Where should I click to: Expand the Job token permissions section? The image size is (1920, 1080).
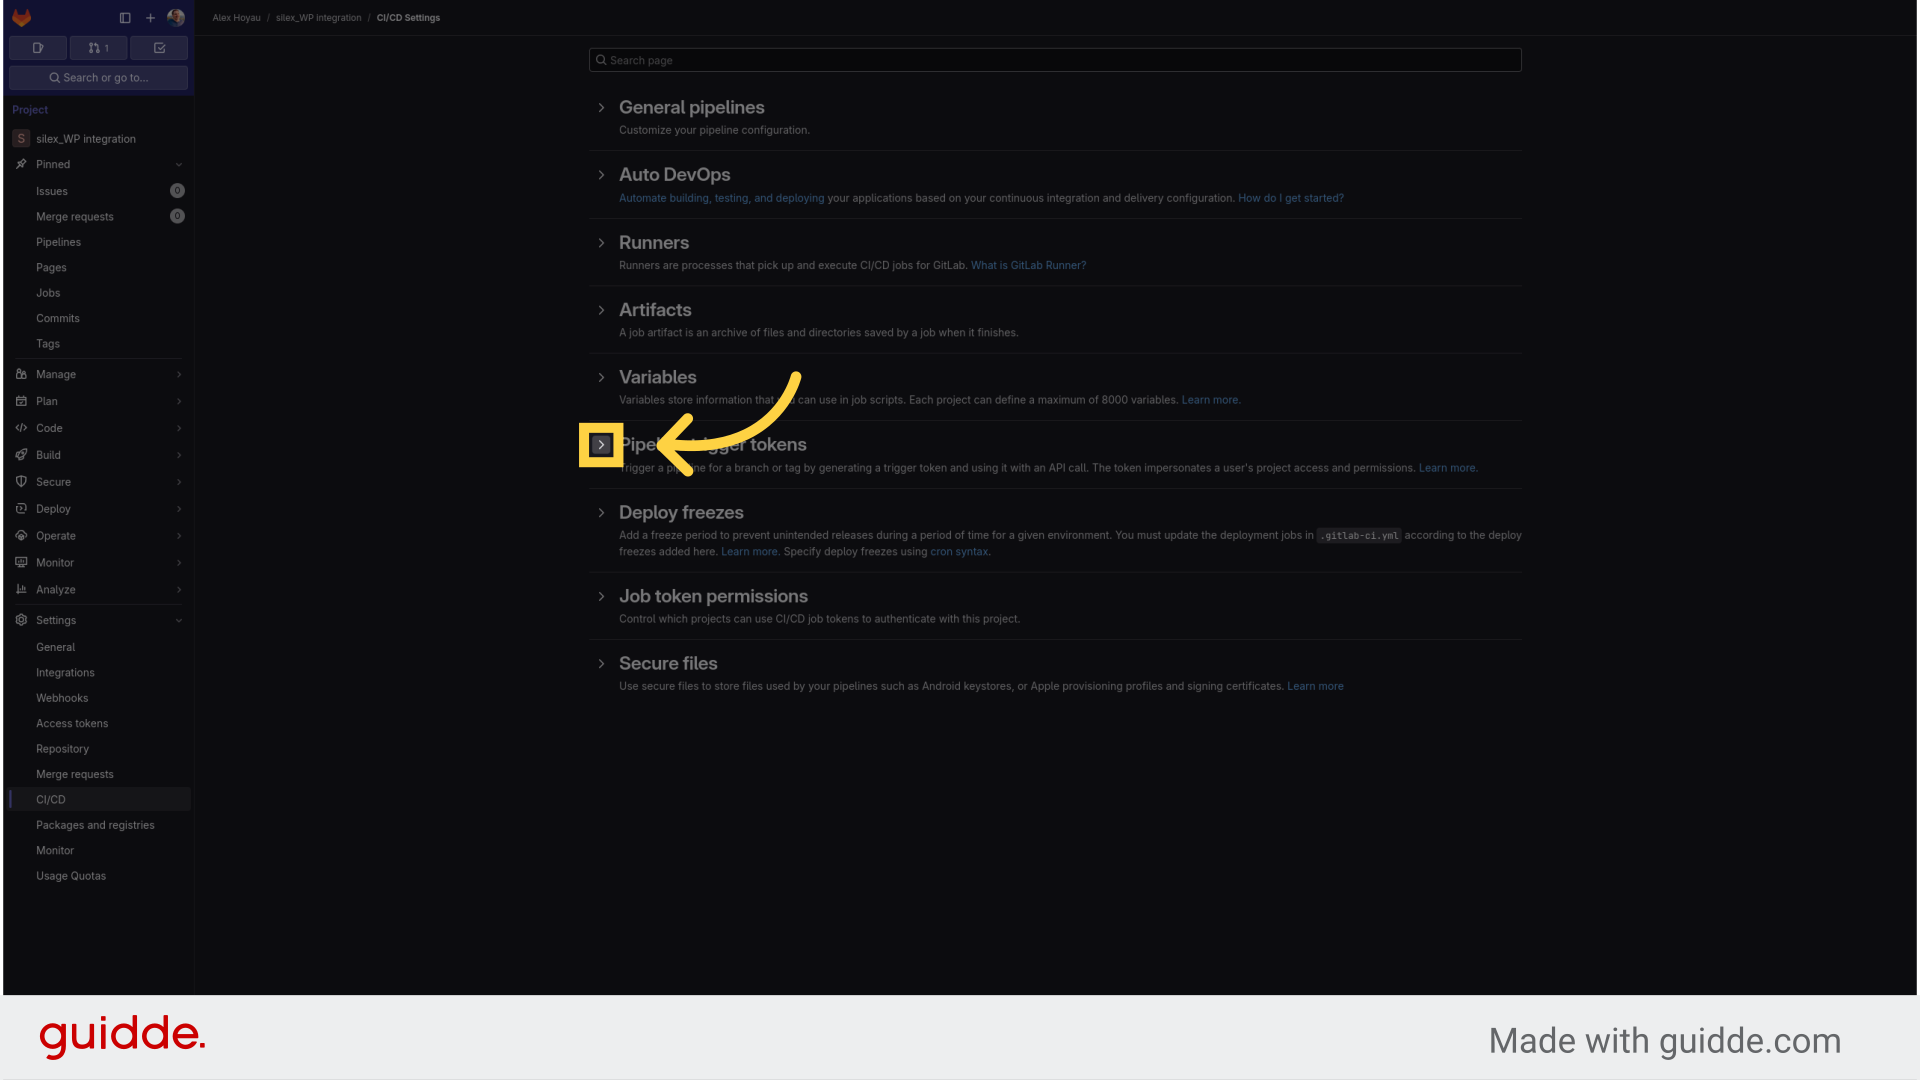(x=601, y=597)
